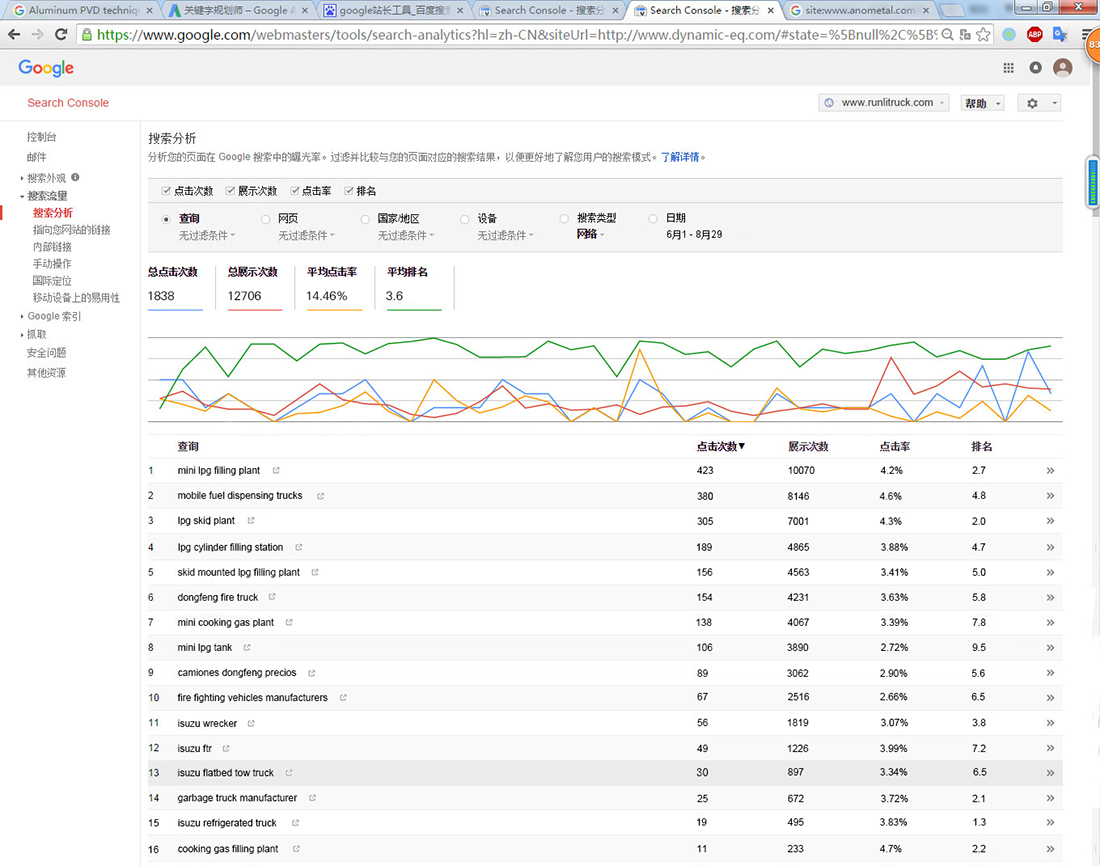Open the 查询 filter dropdown 无过滤条件
Image resolution: width=1100 pixels, height=866 pixels.
[207, 236]
